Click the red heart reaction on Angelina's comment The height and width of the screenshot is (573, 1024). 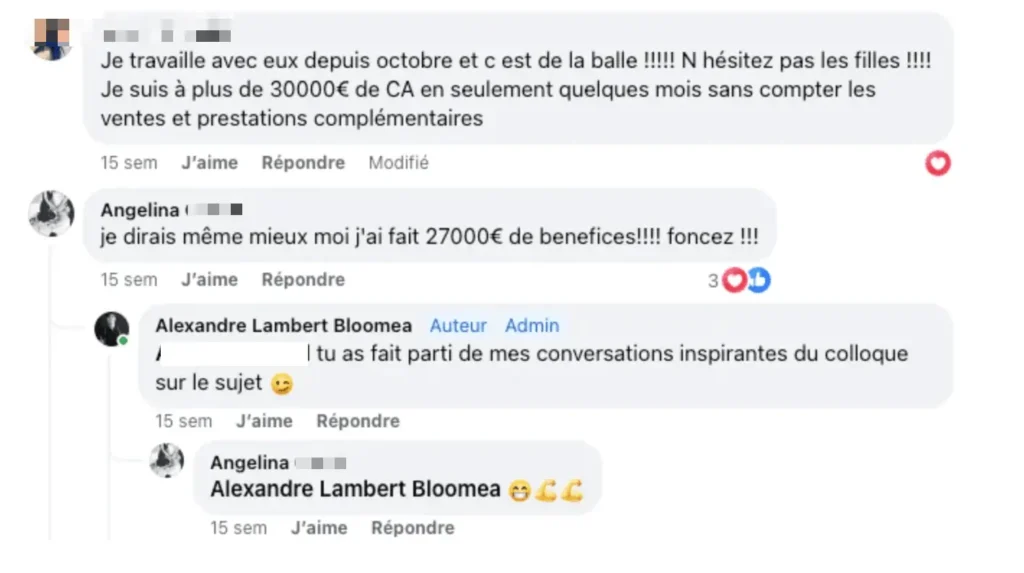click(734, 281)
